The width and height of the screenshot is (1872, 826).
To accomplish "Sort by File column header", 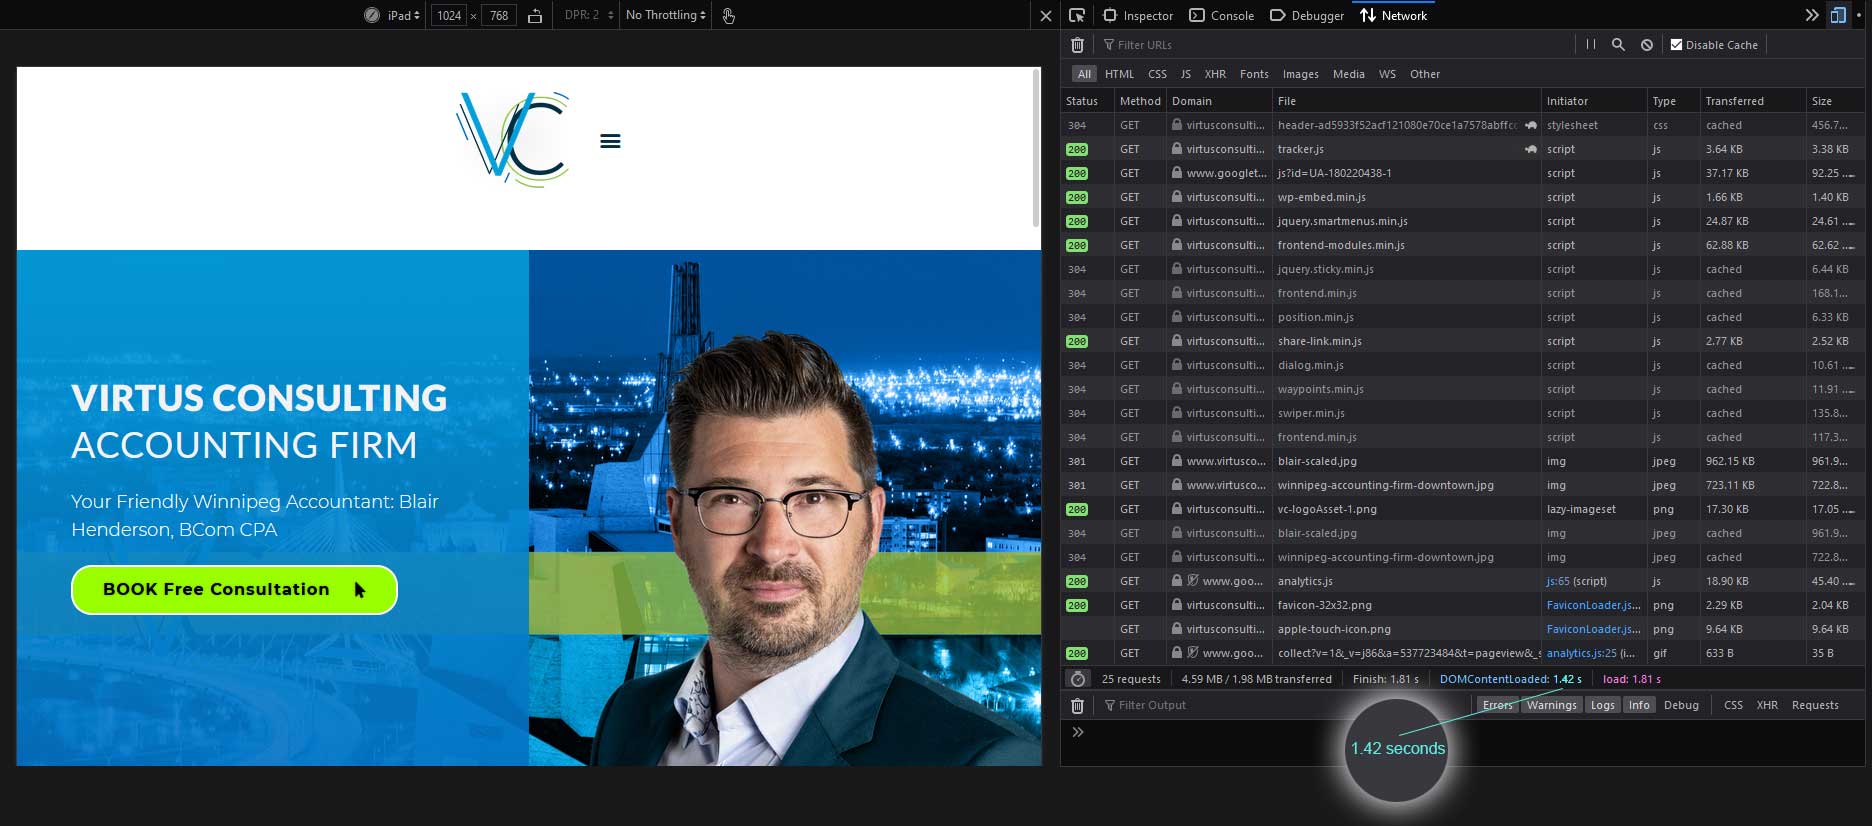I will pos(1406,101).
